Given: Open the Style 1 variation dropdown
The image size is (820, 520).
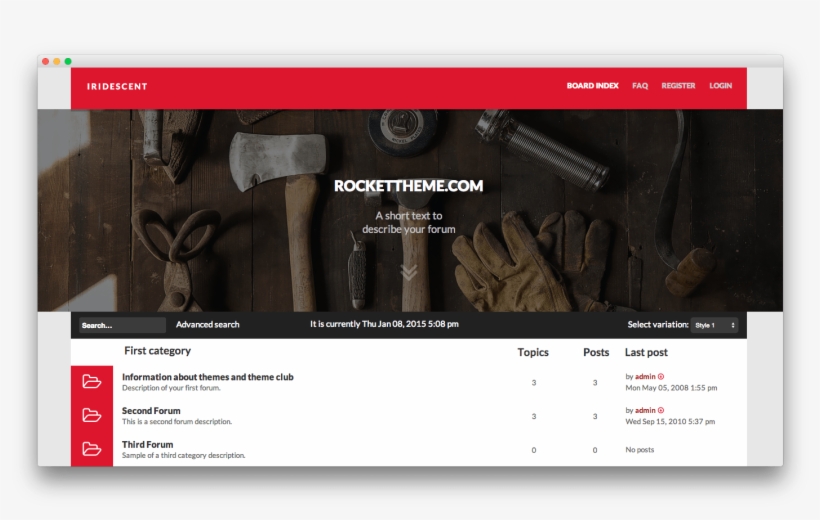Looking at the screenshot, I should 715,325.
